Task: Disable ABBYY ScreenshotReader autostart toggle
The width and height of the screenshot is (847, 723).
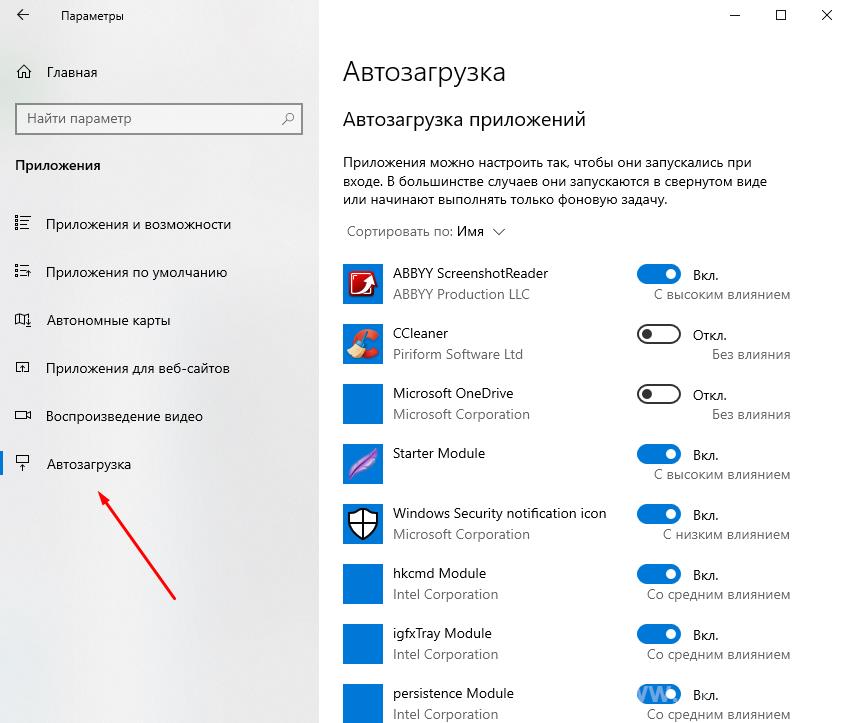Action: coord(658,275)
